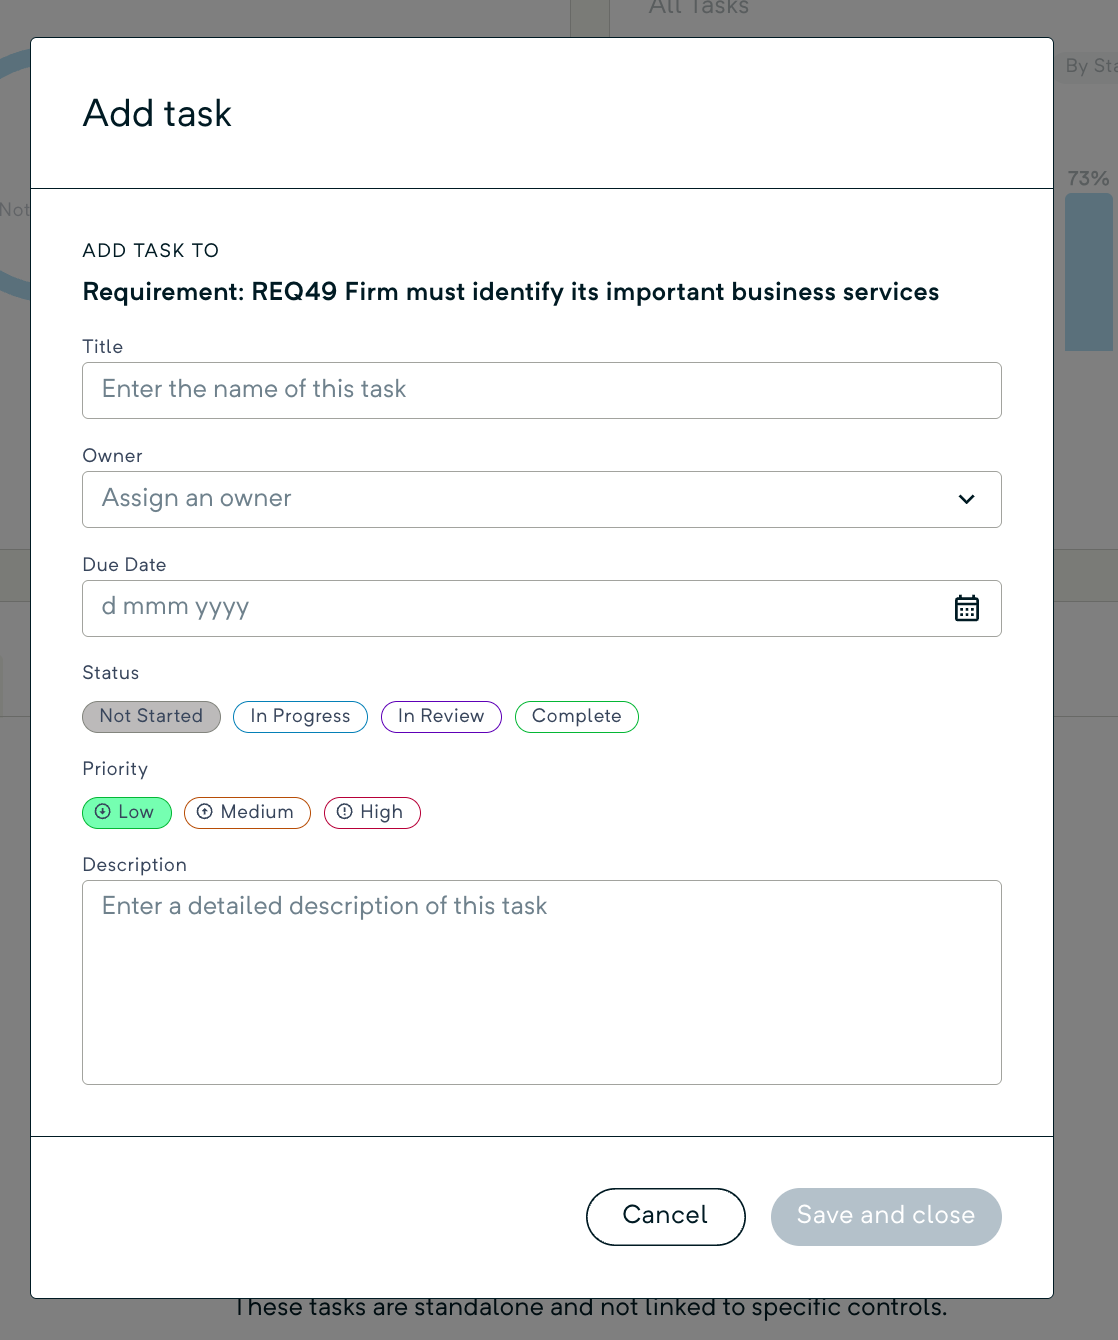Click into the task Title field
This screenshot has width=1118, height=1340.
pos(541,390)
